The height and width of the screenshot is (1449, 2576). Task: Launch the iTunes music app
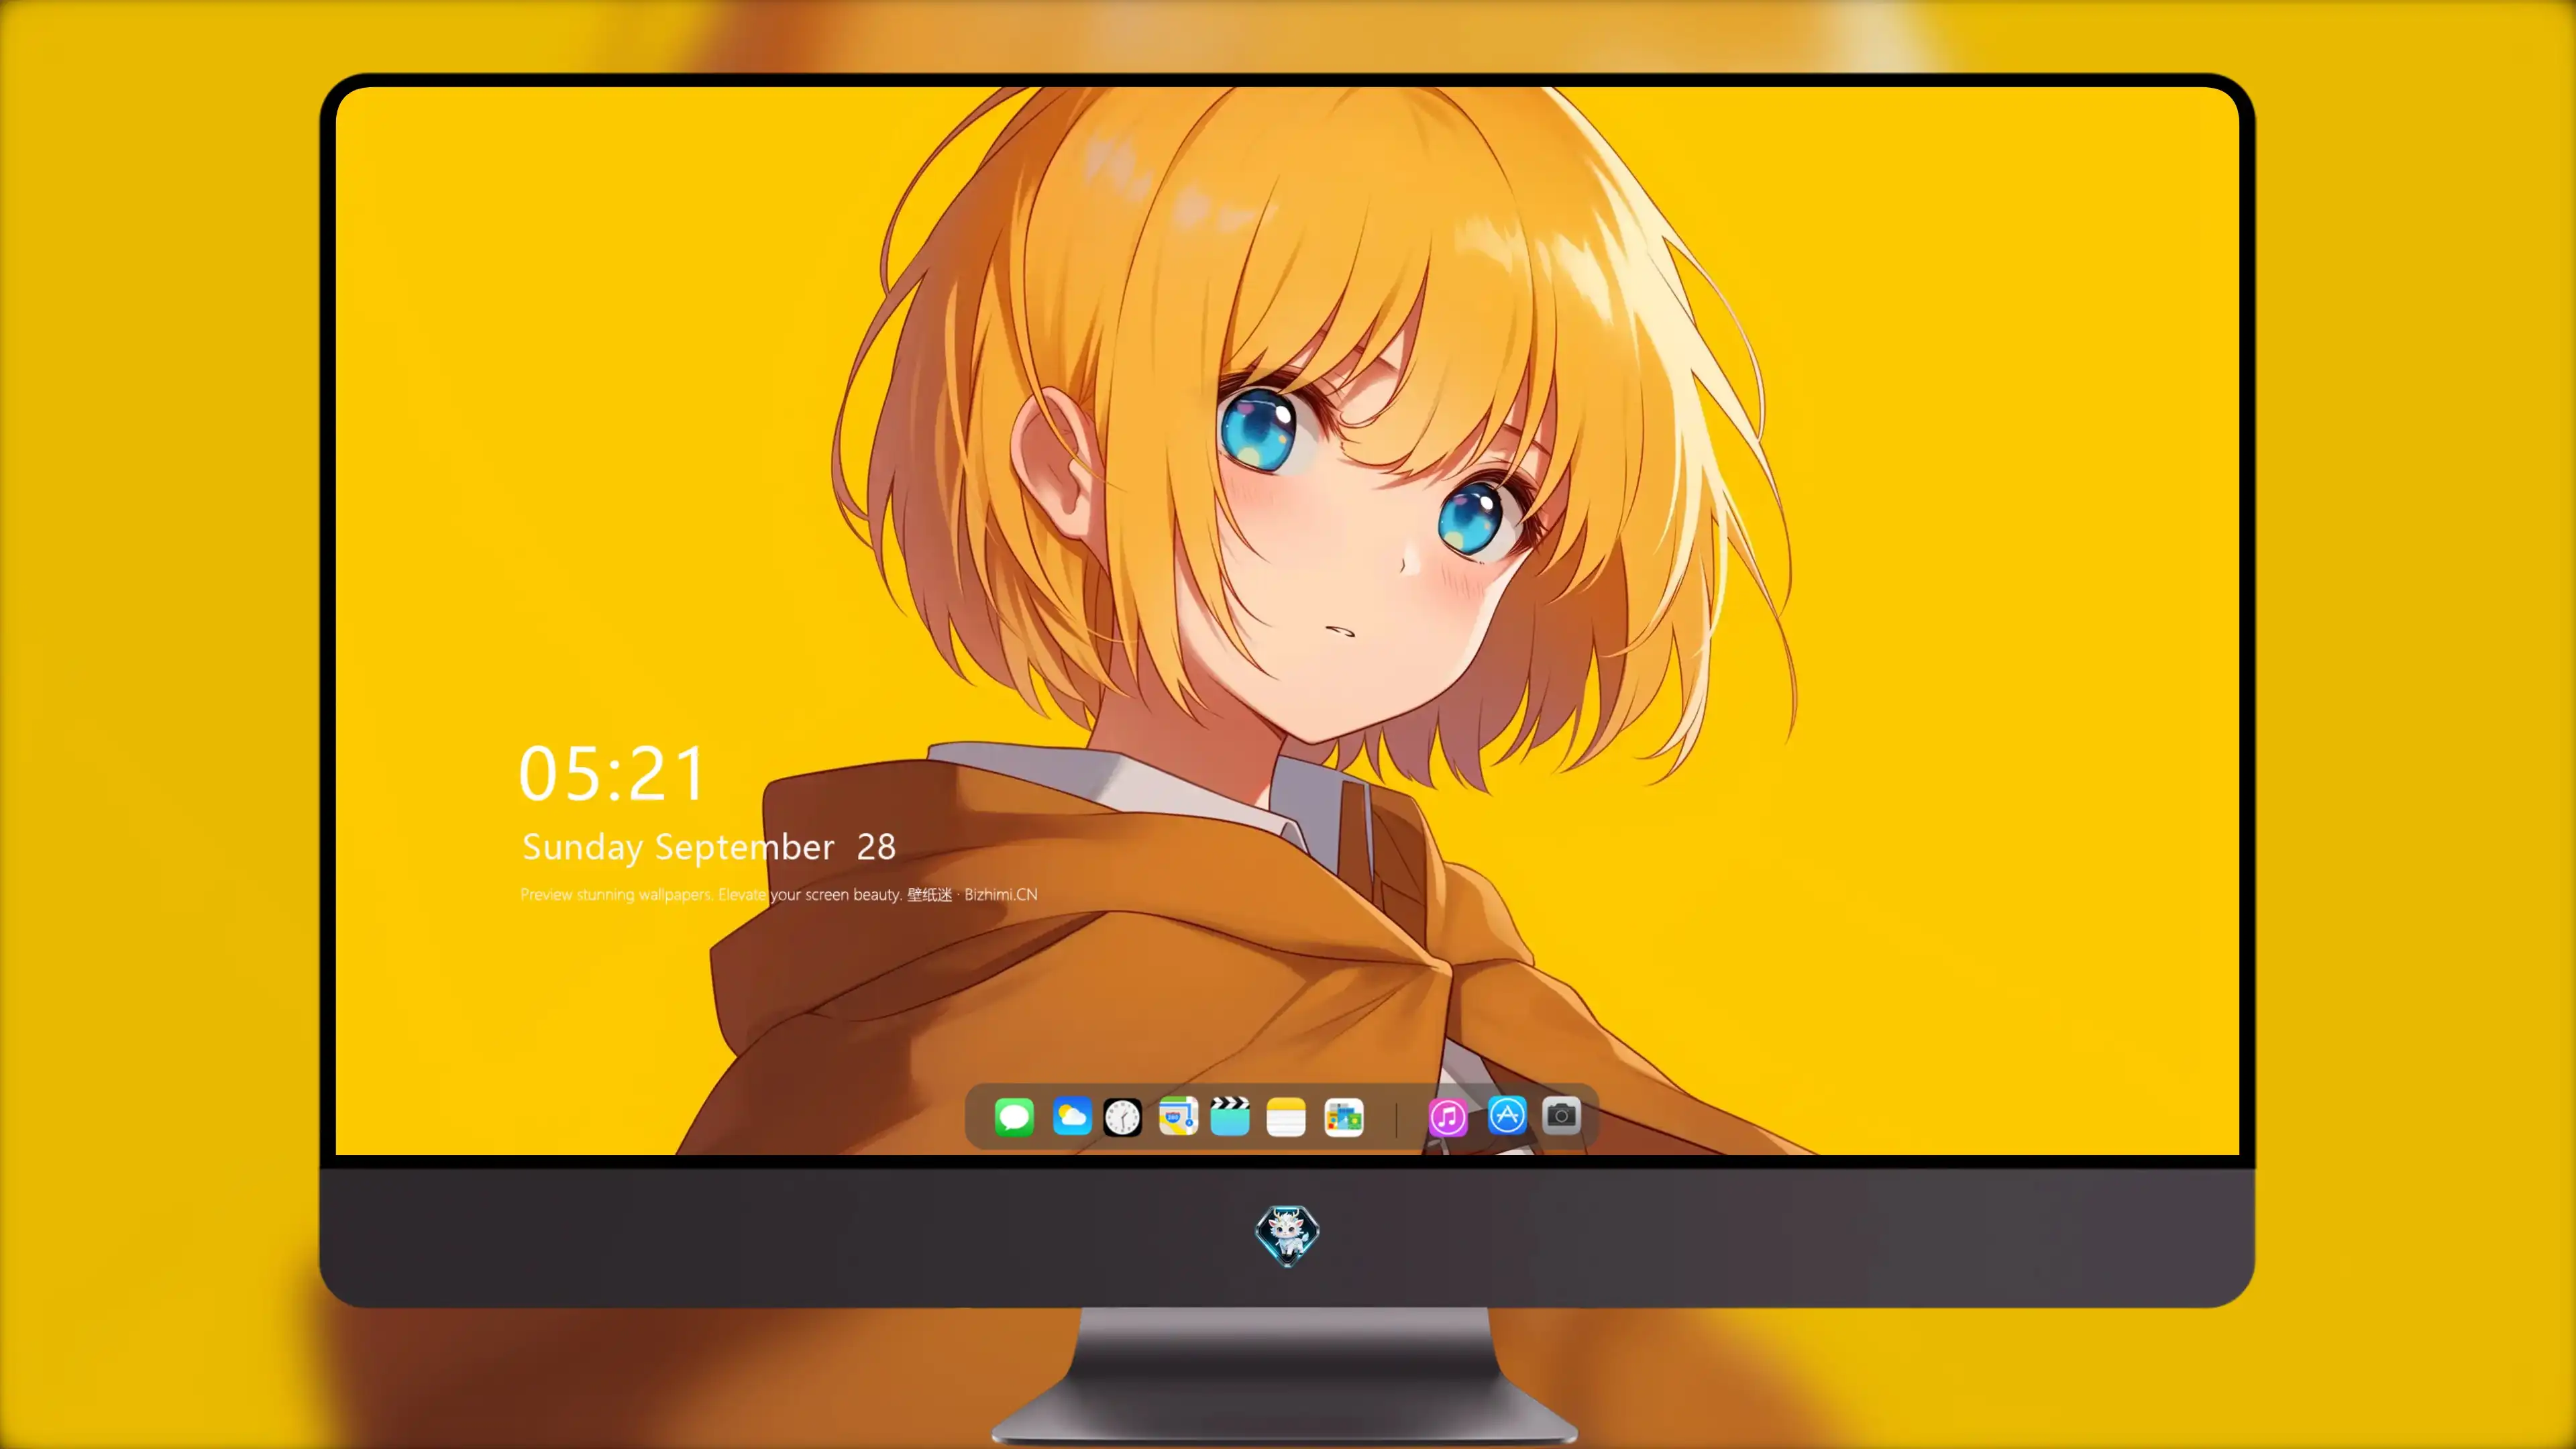click(x=1448, y=1117)
